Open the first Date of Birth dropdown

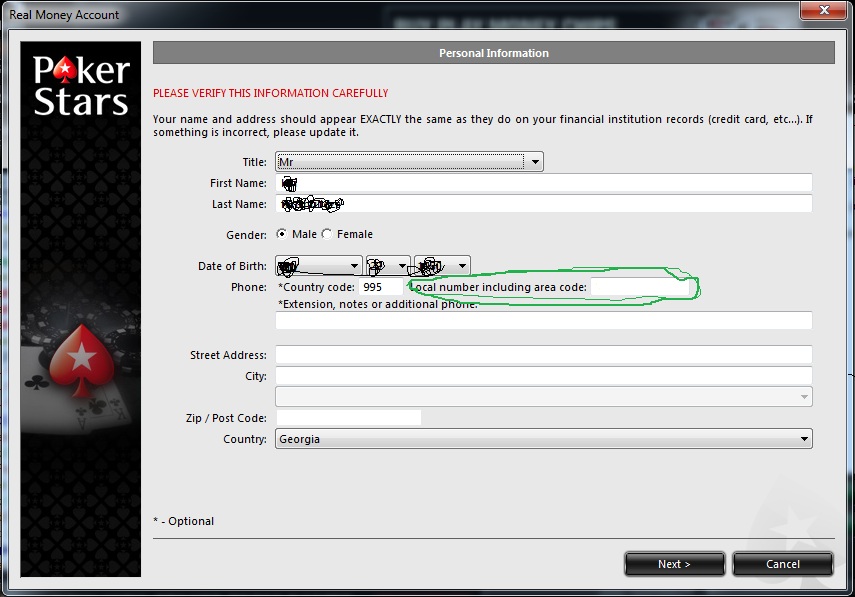319,266
